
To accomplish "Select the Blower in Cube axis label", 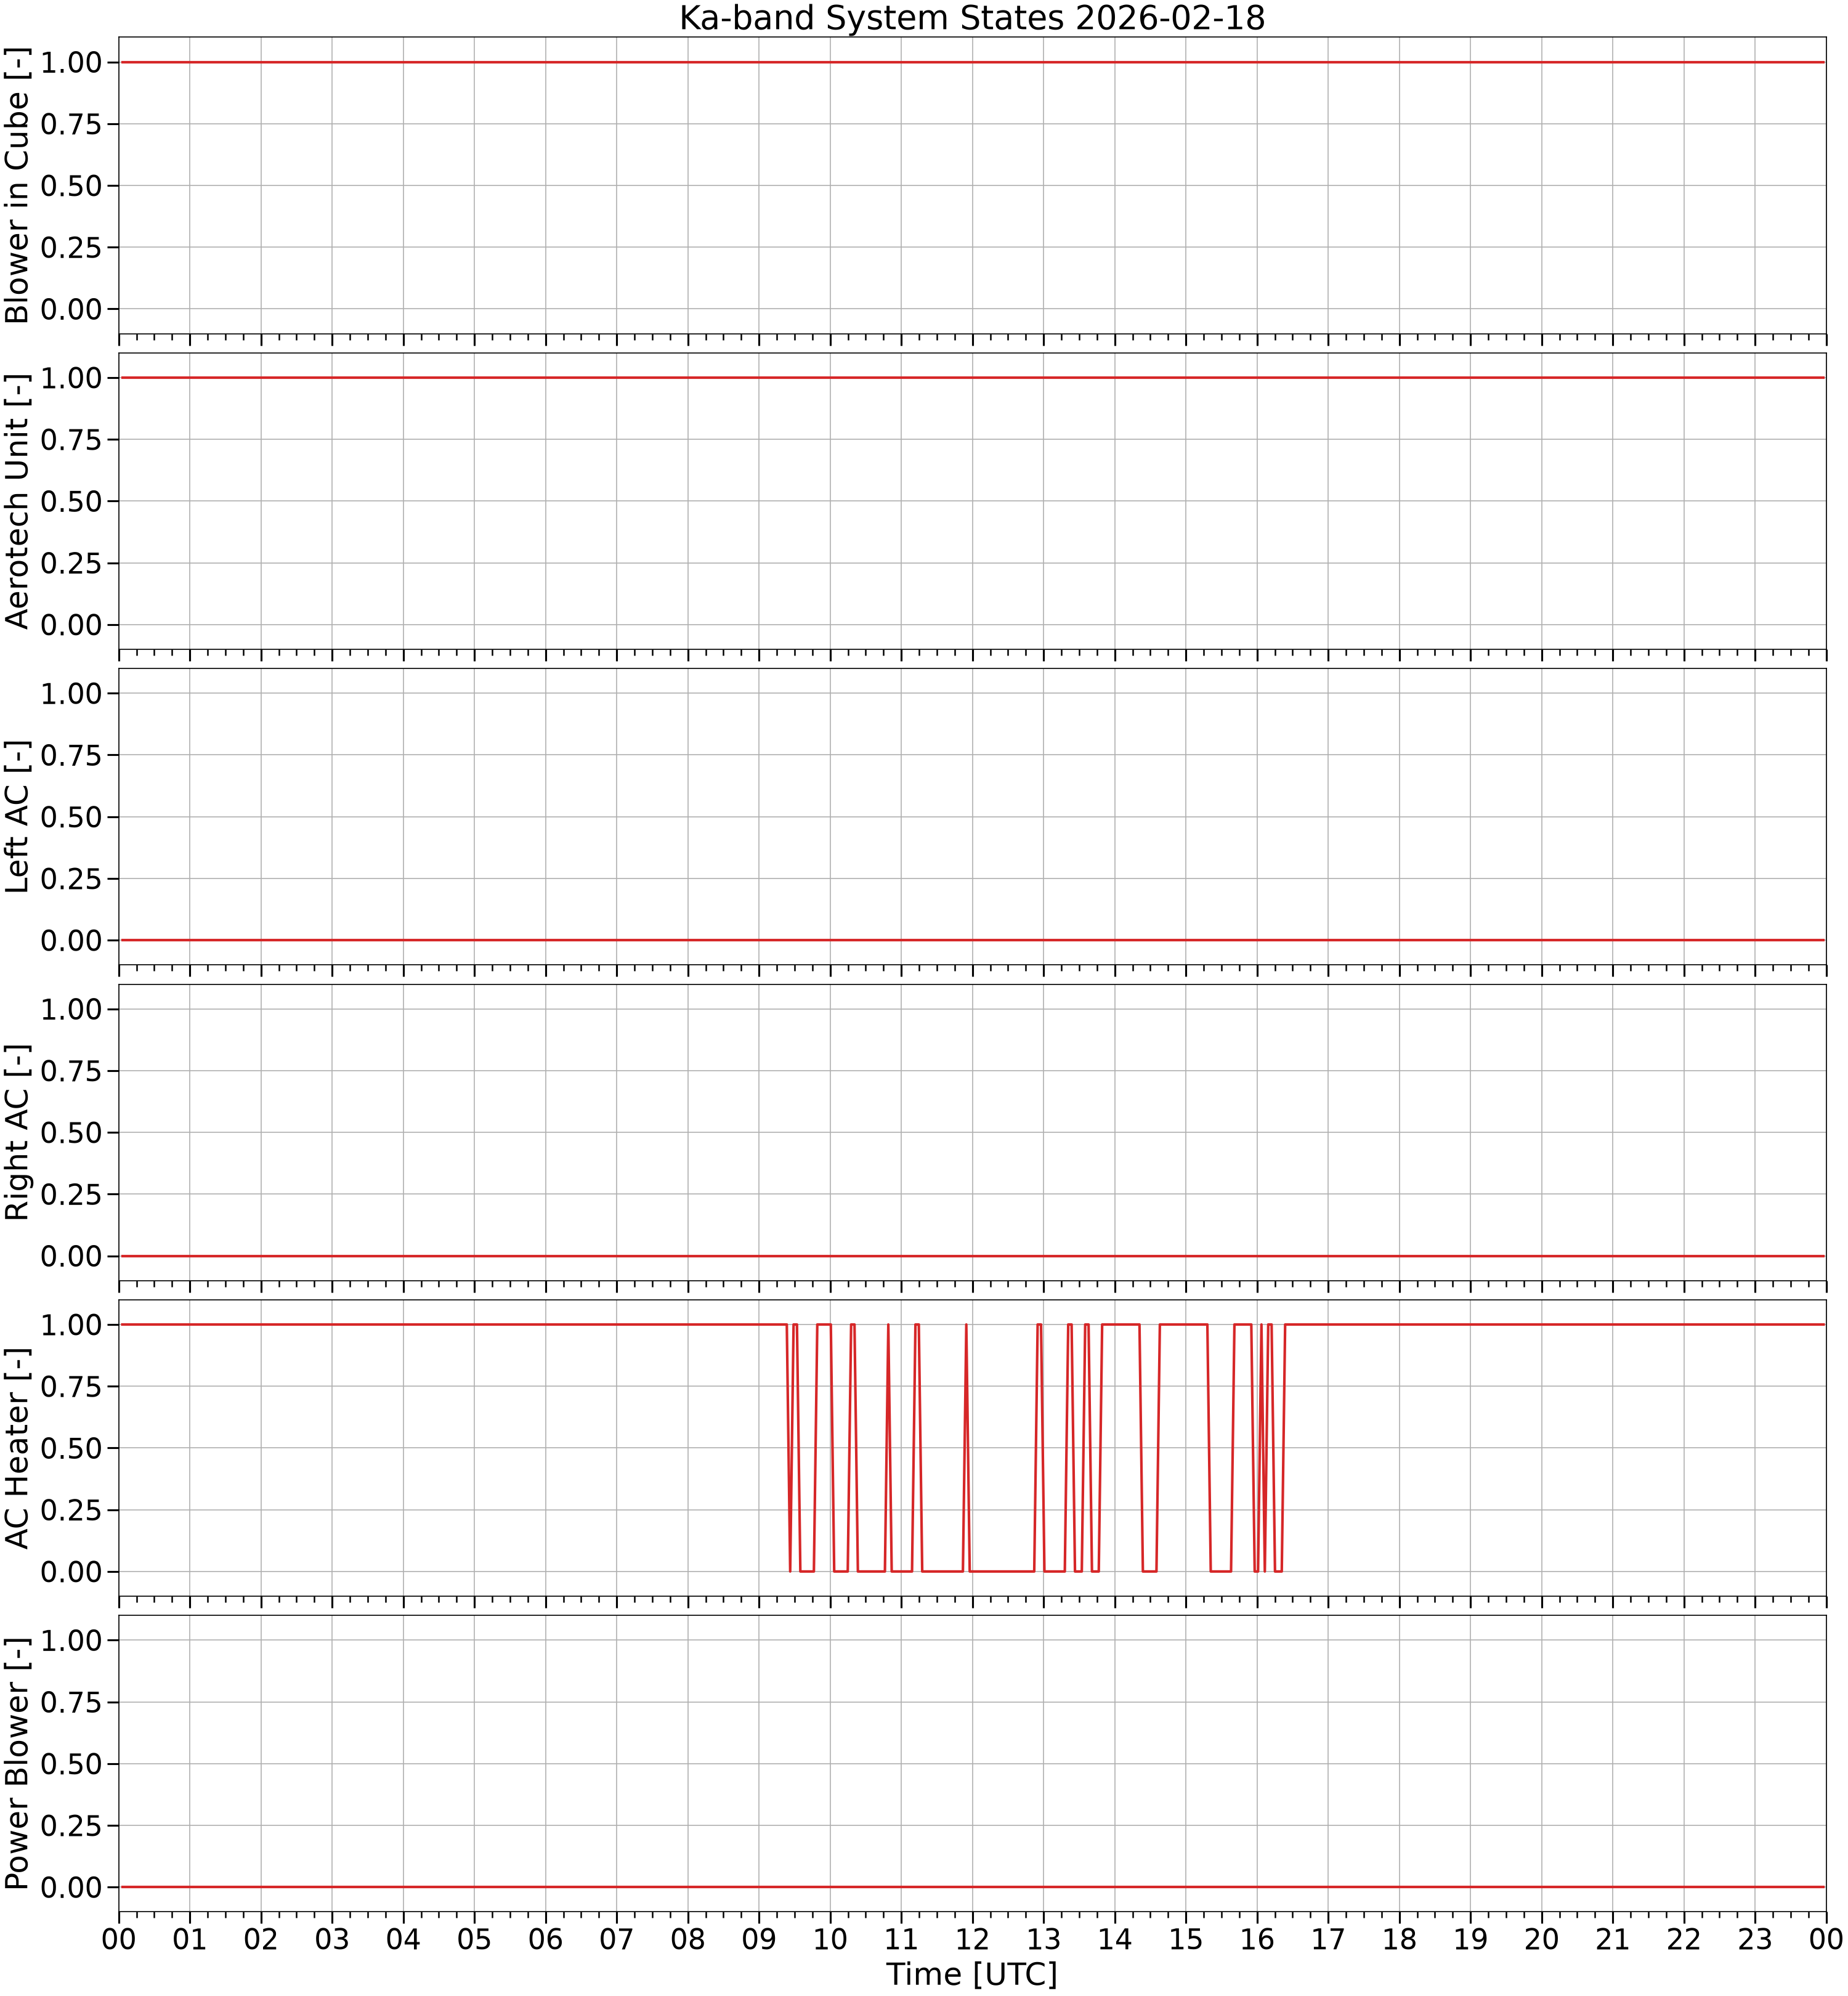I will click(17, 185).
